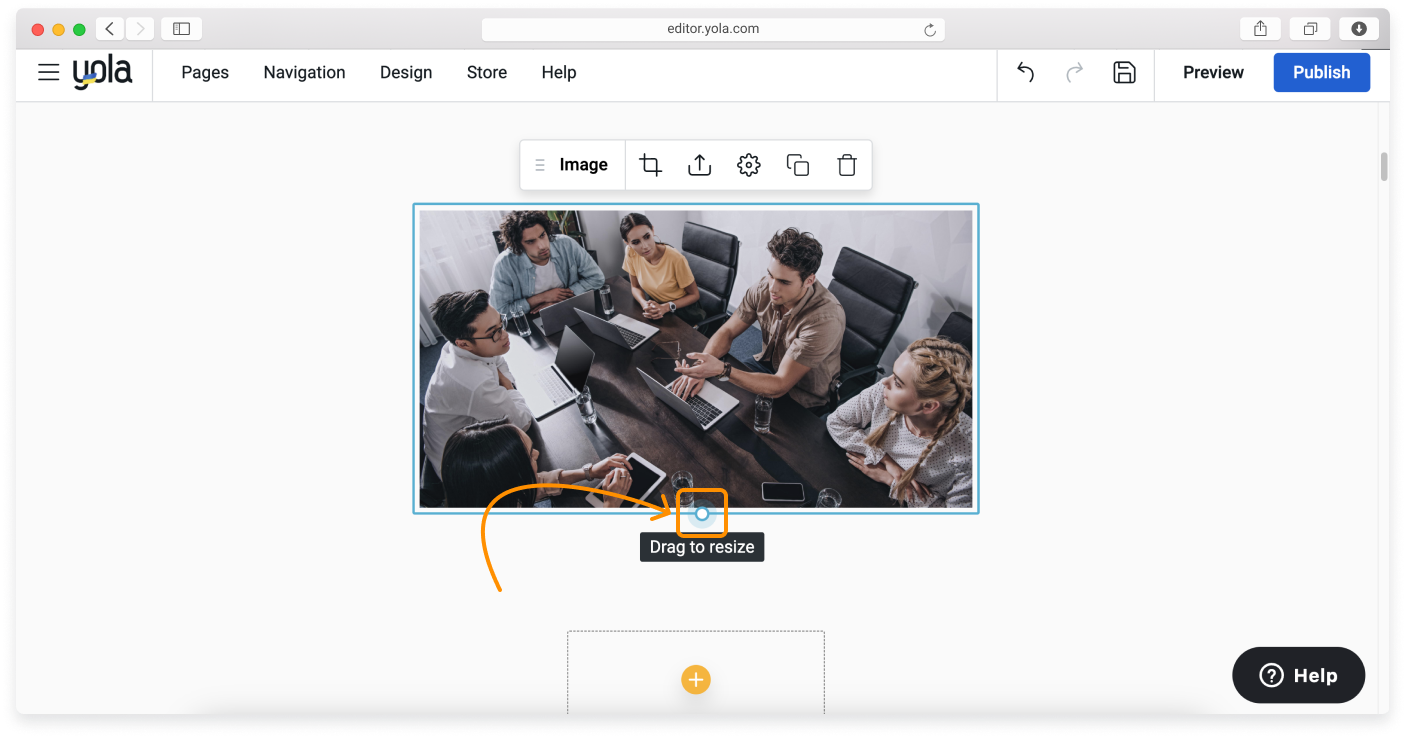Open the hamburger menu
This screenshot has height=738, width=1406.
pos(48,72)
